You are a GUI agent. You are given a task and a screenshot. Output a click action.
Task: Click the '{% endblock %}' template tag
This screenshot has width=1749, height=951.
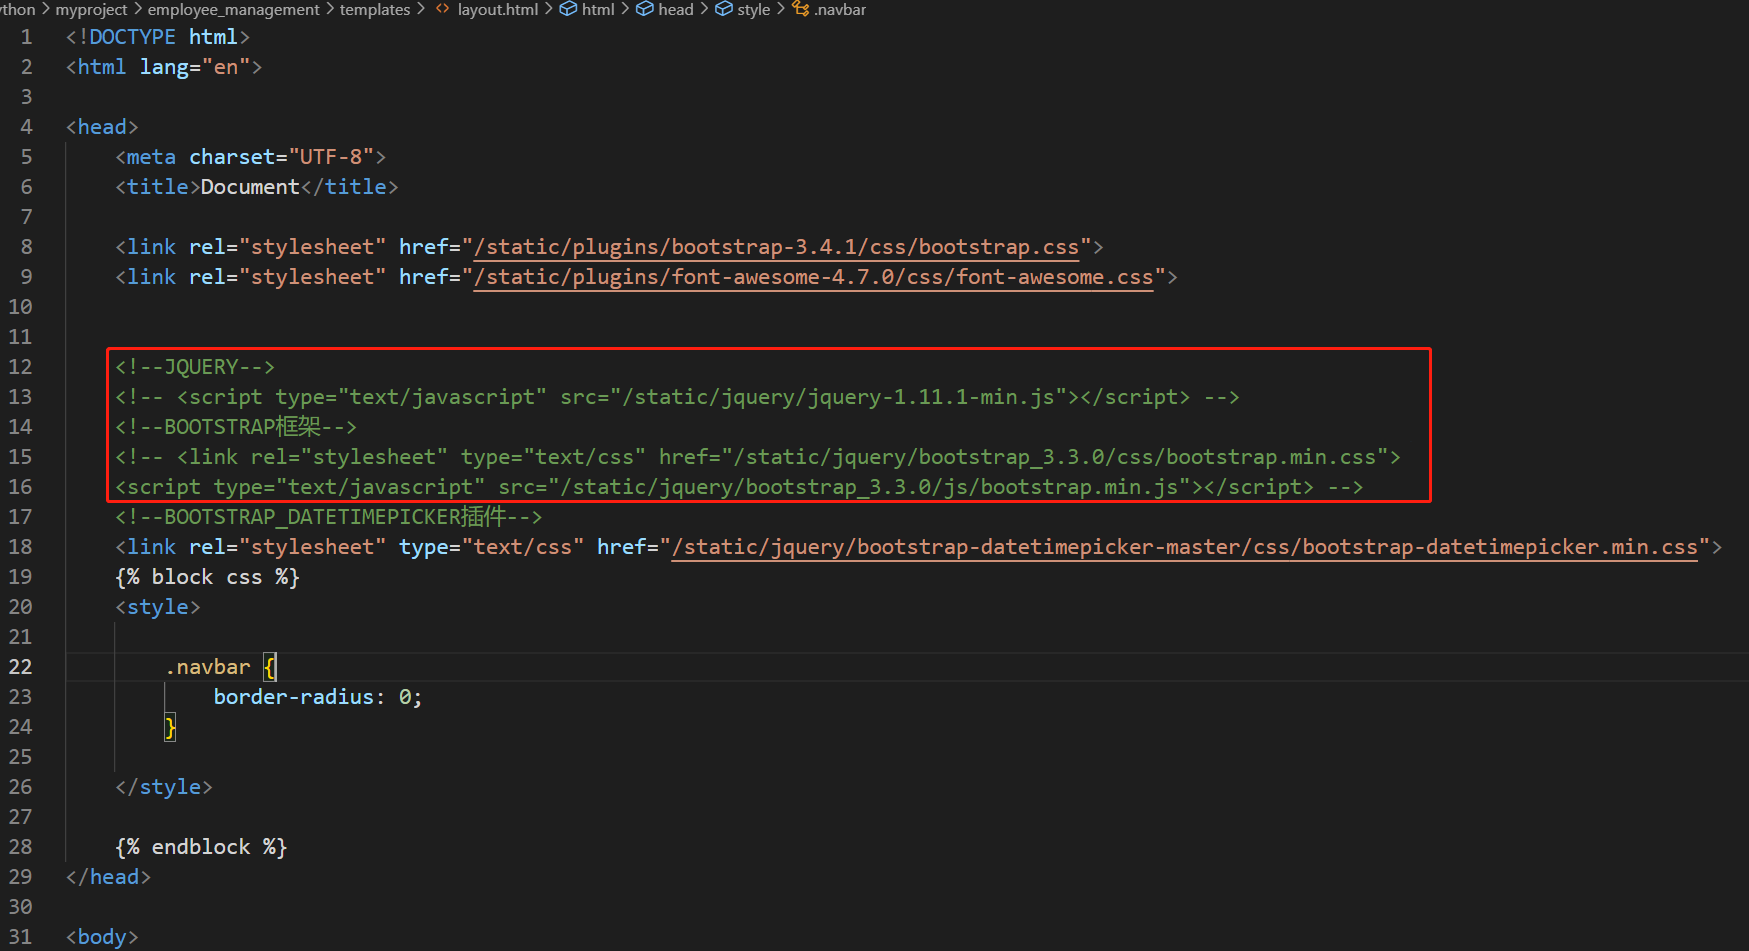point(201,847)
